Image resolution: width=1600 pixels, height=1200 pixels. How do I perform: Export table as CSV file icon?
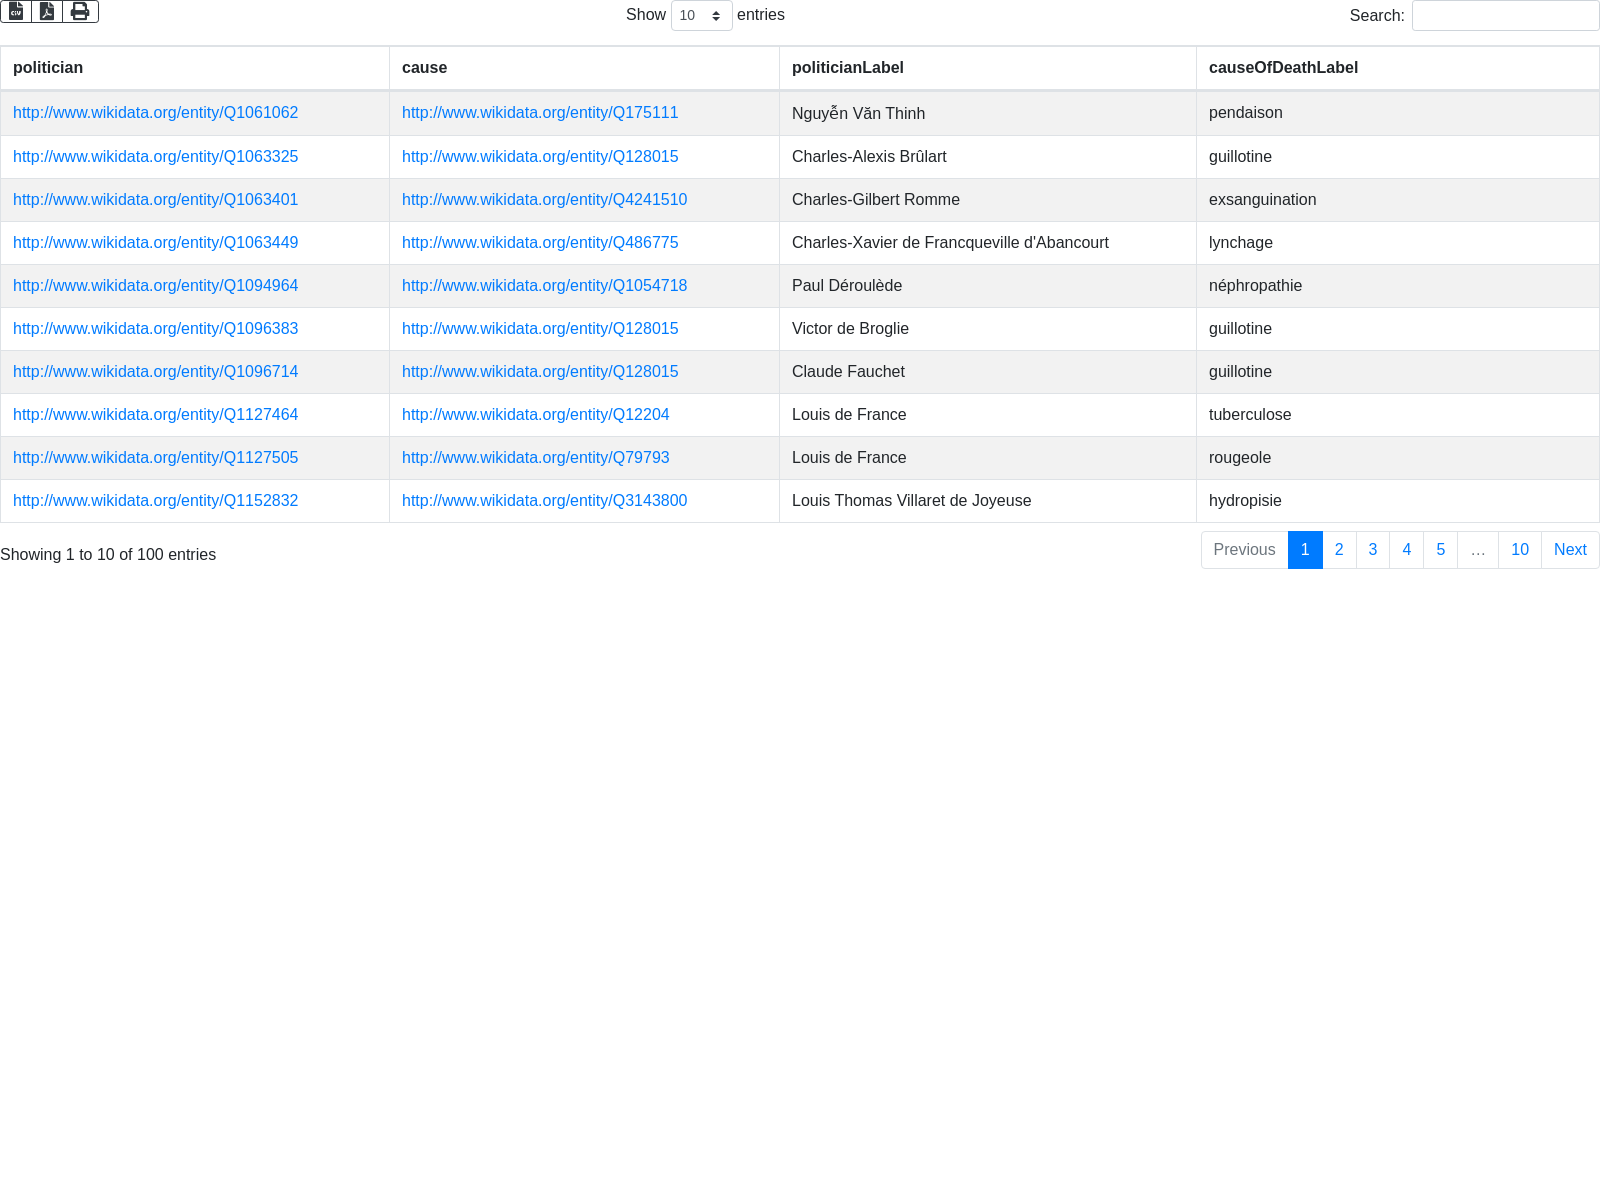coord(16,11)
